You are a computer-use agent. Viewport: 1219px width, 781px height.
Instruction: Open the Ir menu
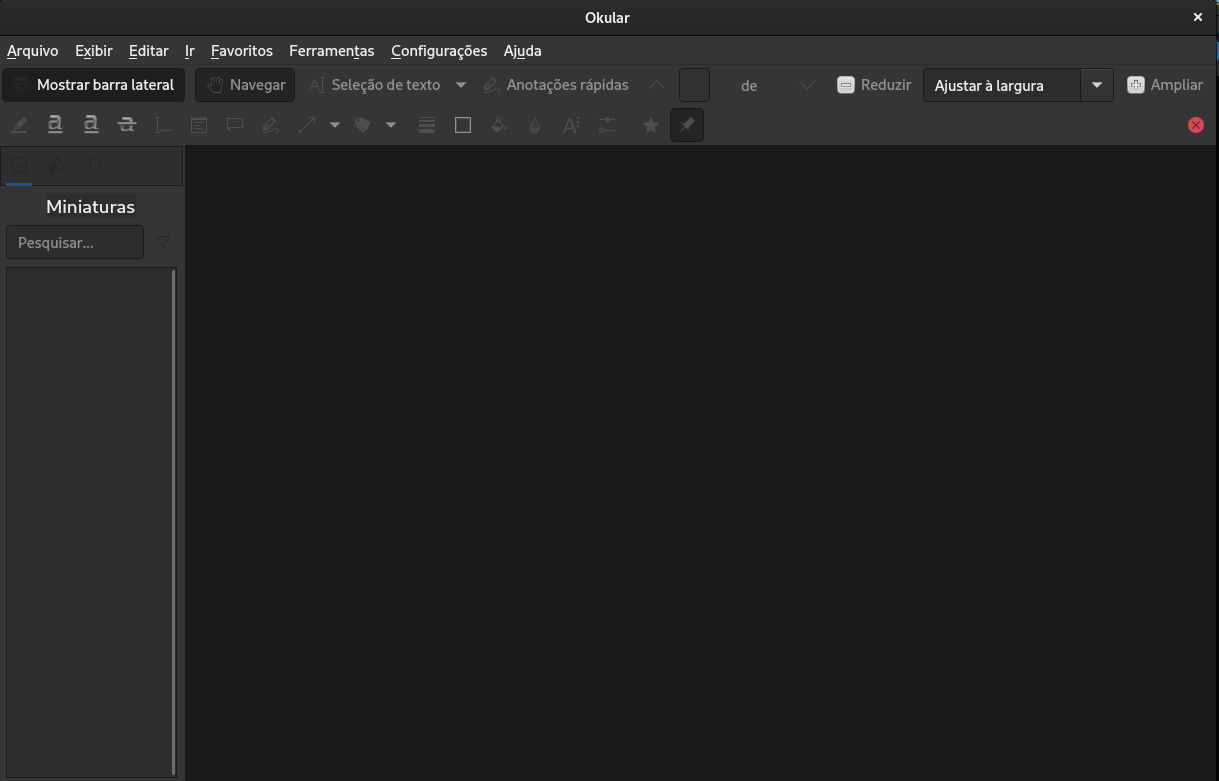tap(189, 50)
